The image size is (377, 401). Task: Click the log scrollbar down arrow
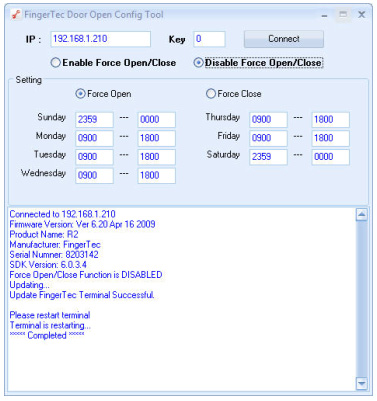[362, 383]
